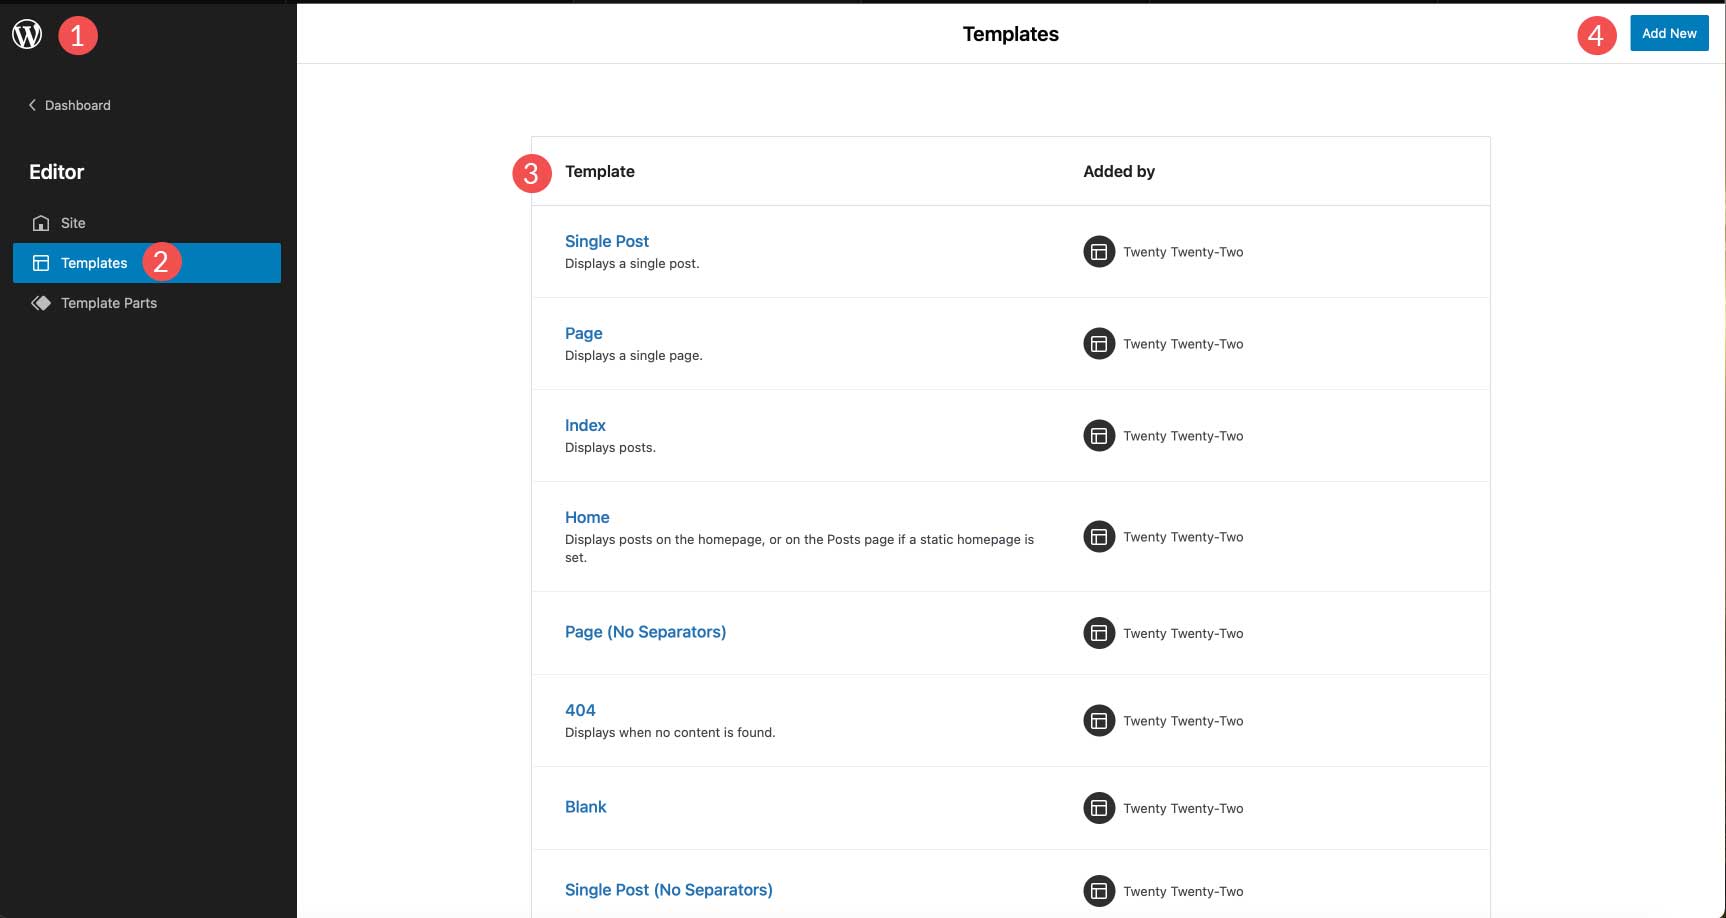Click the theme icon beside Single Post
Viewport: 1726px width, 918px height.
point(1099,251)
